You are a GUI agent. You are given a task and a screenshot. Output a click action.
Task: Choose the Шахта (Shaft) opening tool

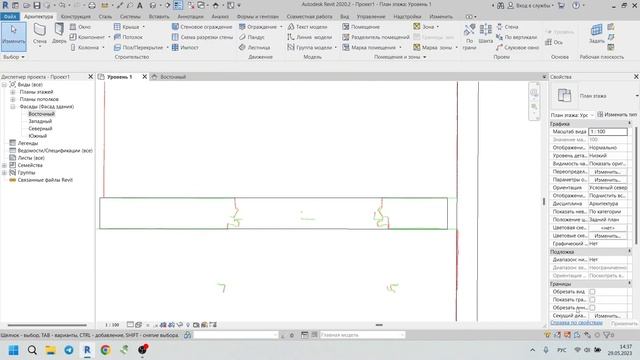[486, 33]
